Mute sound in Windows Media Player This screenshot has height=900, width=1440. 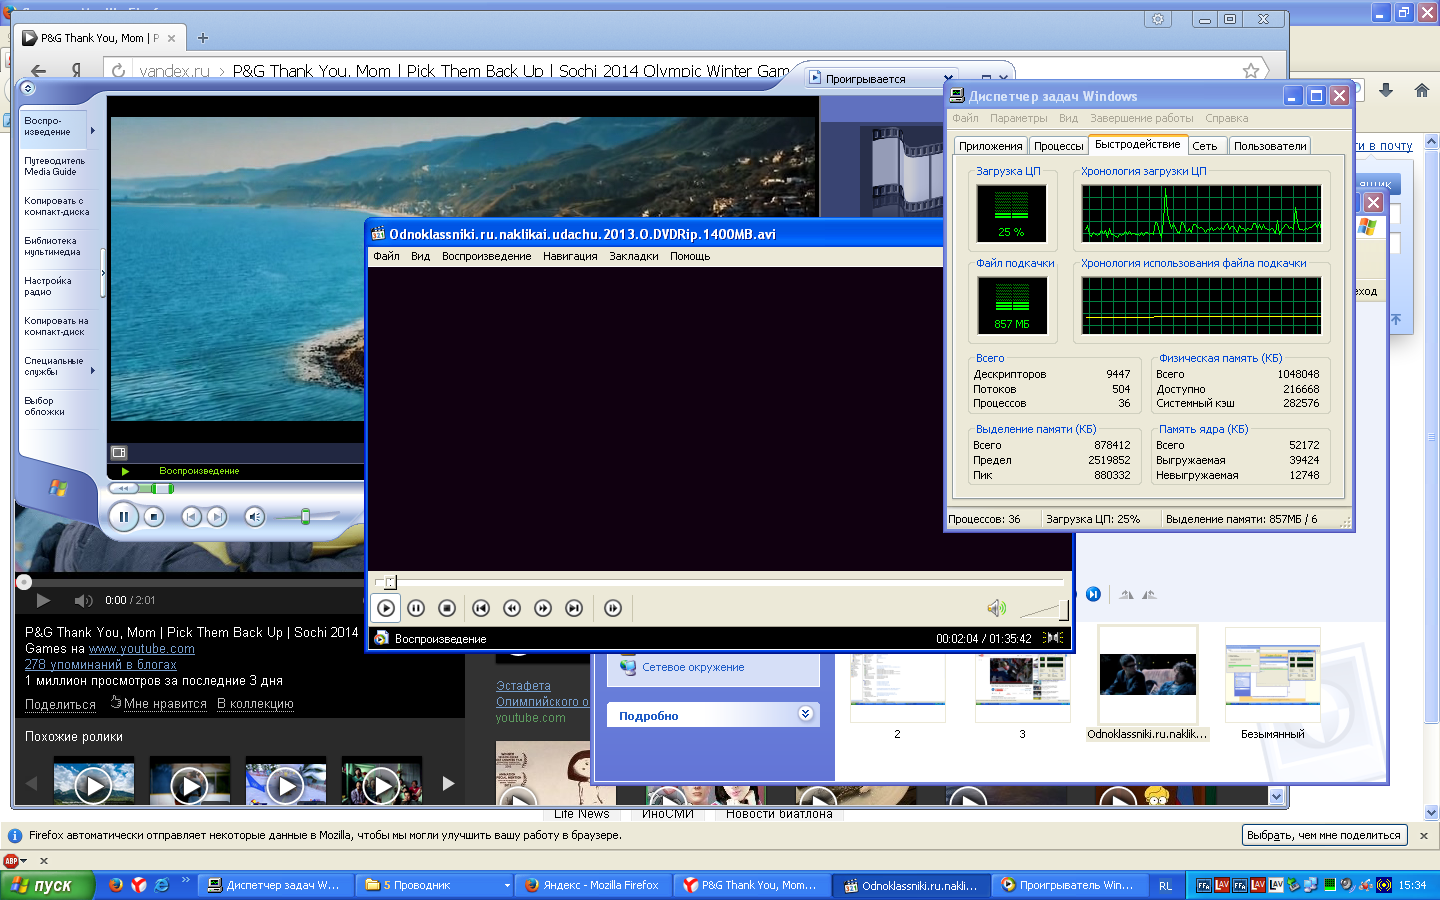point(254,517)
